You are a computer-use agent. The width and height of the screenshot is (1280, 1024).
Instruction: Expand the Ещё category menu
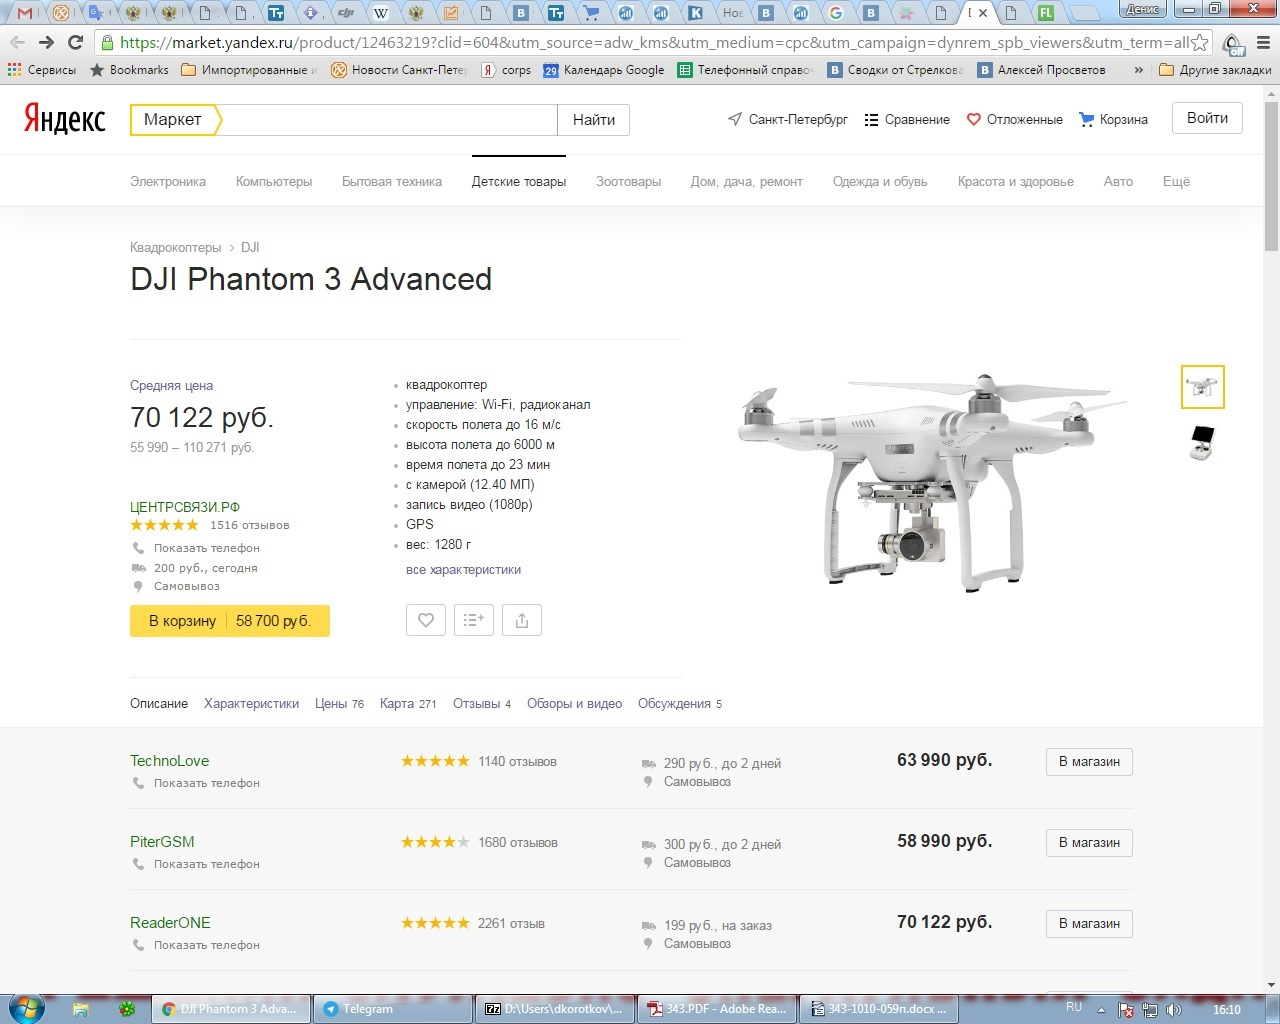(1176, 181)
